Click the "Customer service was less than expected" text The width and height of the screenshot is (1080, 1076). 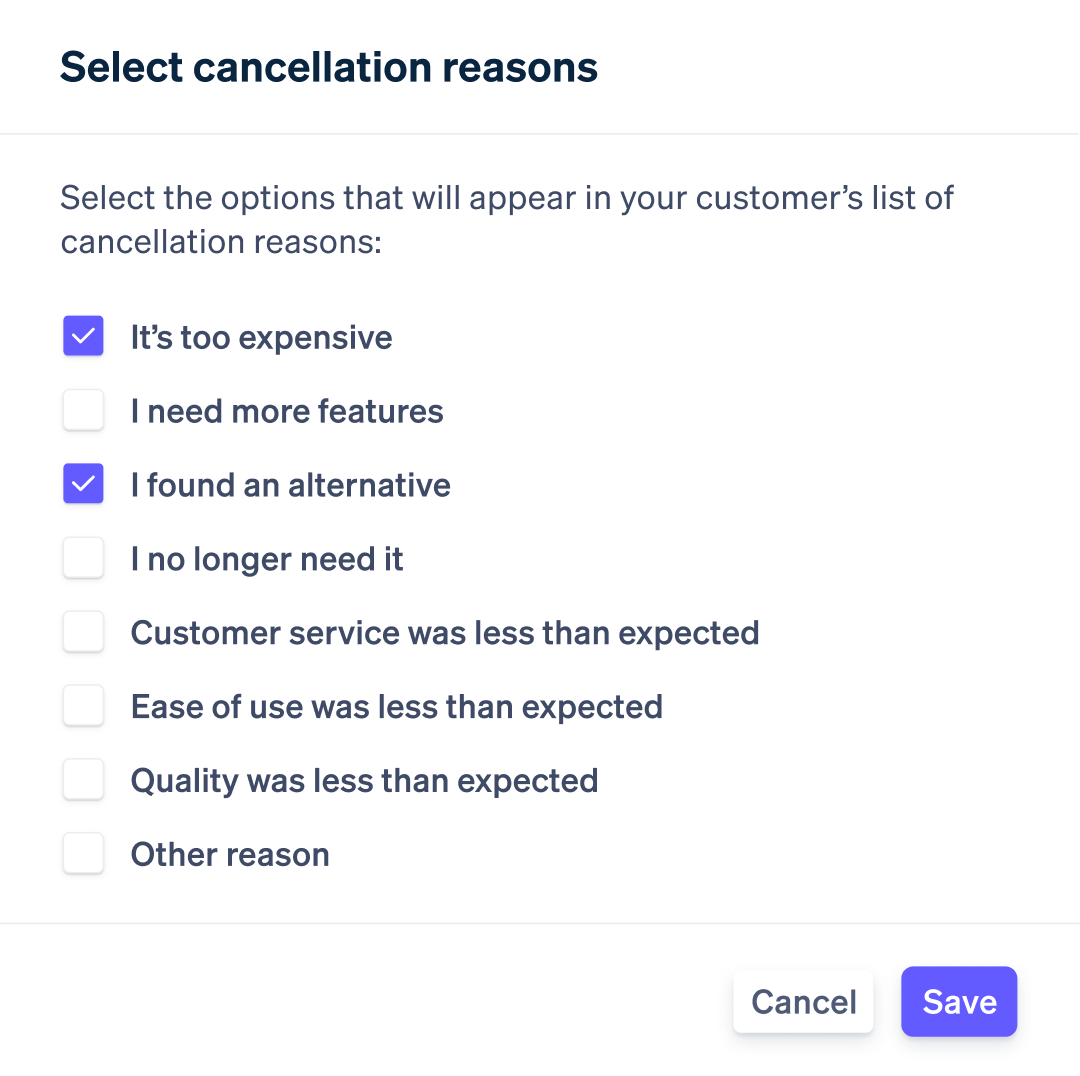[x=445, y=634]
